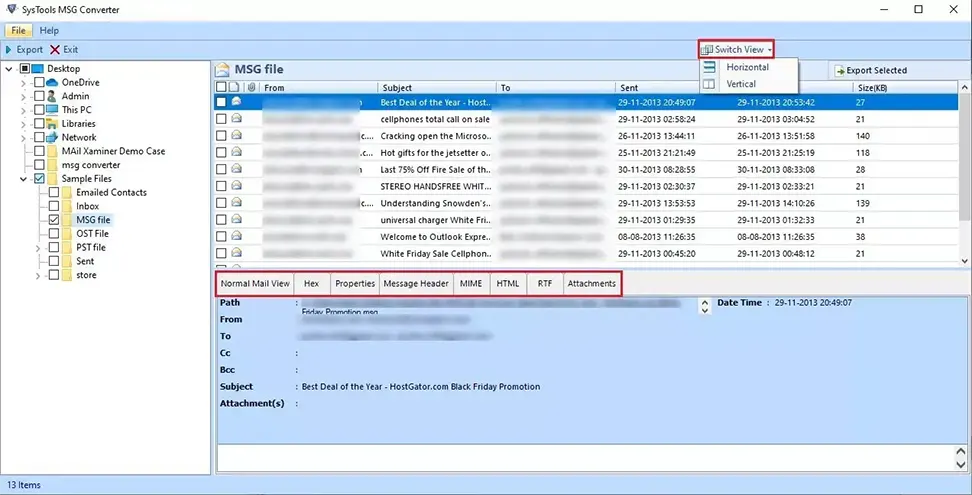The image size is (972, 495).
Task: Sort the list by the From column
Action: [317, 87]
